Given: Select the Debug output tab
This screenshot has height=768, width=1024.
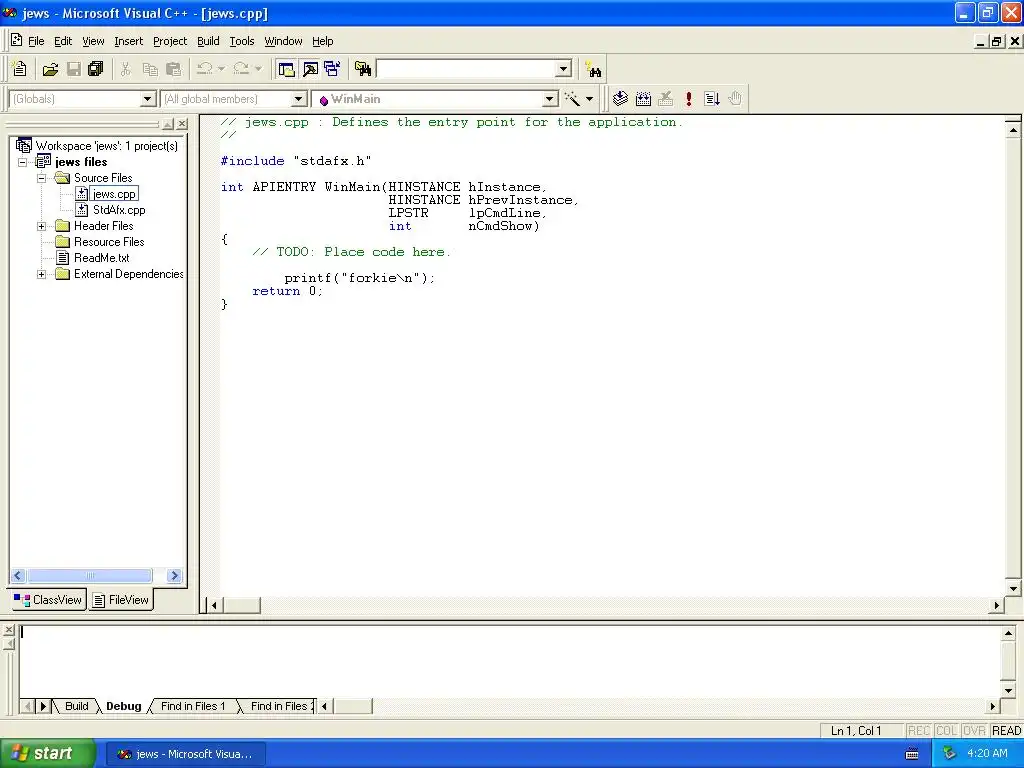Looking at the screenshot, I should coord(123,706).
